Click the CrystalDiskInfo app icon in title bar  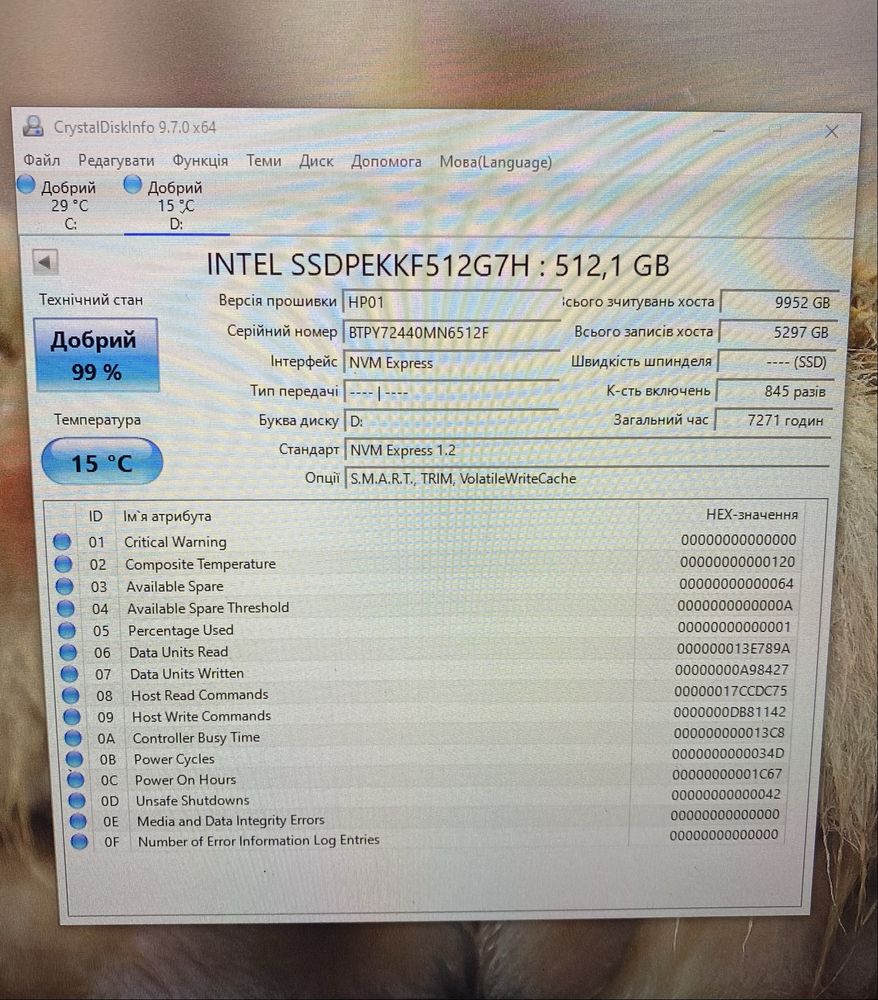(33, 126)
